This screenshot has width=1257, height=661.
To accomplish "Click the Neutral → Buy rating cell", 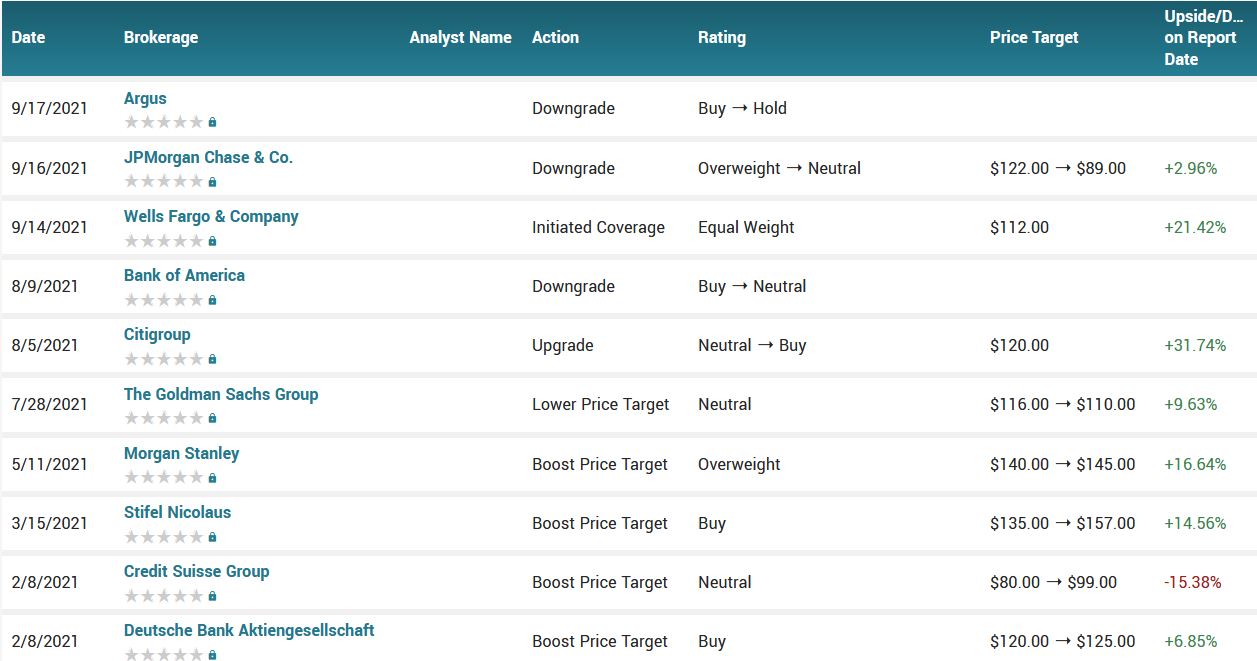I will (752, 345).
